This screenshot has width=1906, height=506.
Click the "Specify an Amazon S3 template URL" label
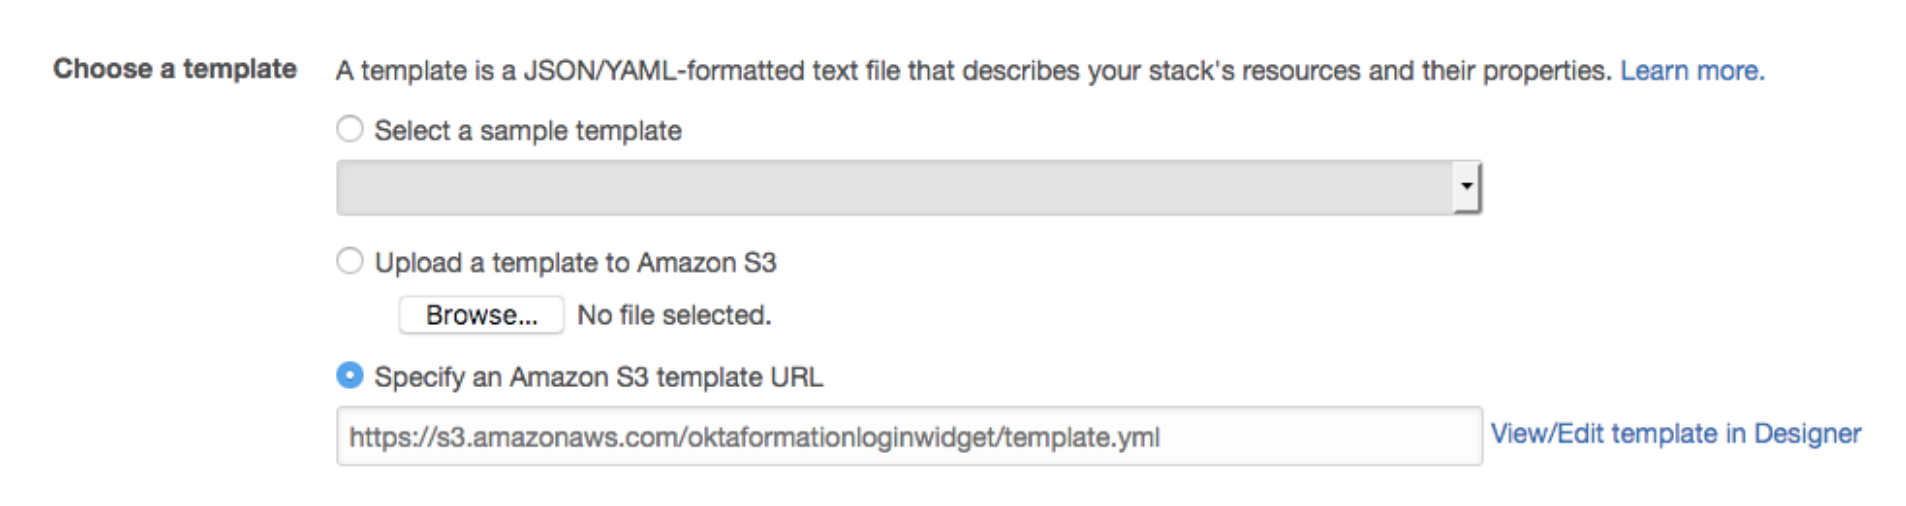click(x=598, y=378)
